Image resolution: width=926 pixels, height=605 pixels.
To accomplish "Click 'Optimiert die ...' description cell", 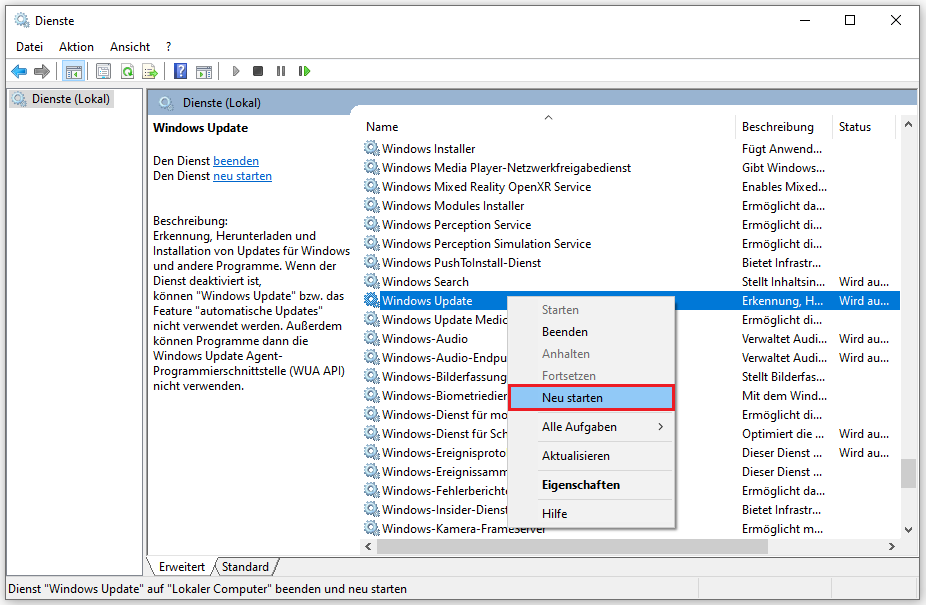I will pos(782,434).
